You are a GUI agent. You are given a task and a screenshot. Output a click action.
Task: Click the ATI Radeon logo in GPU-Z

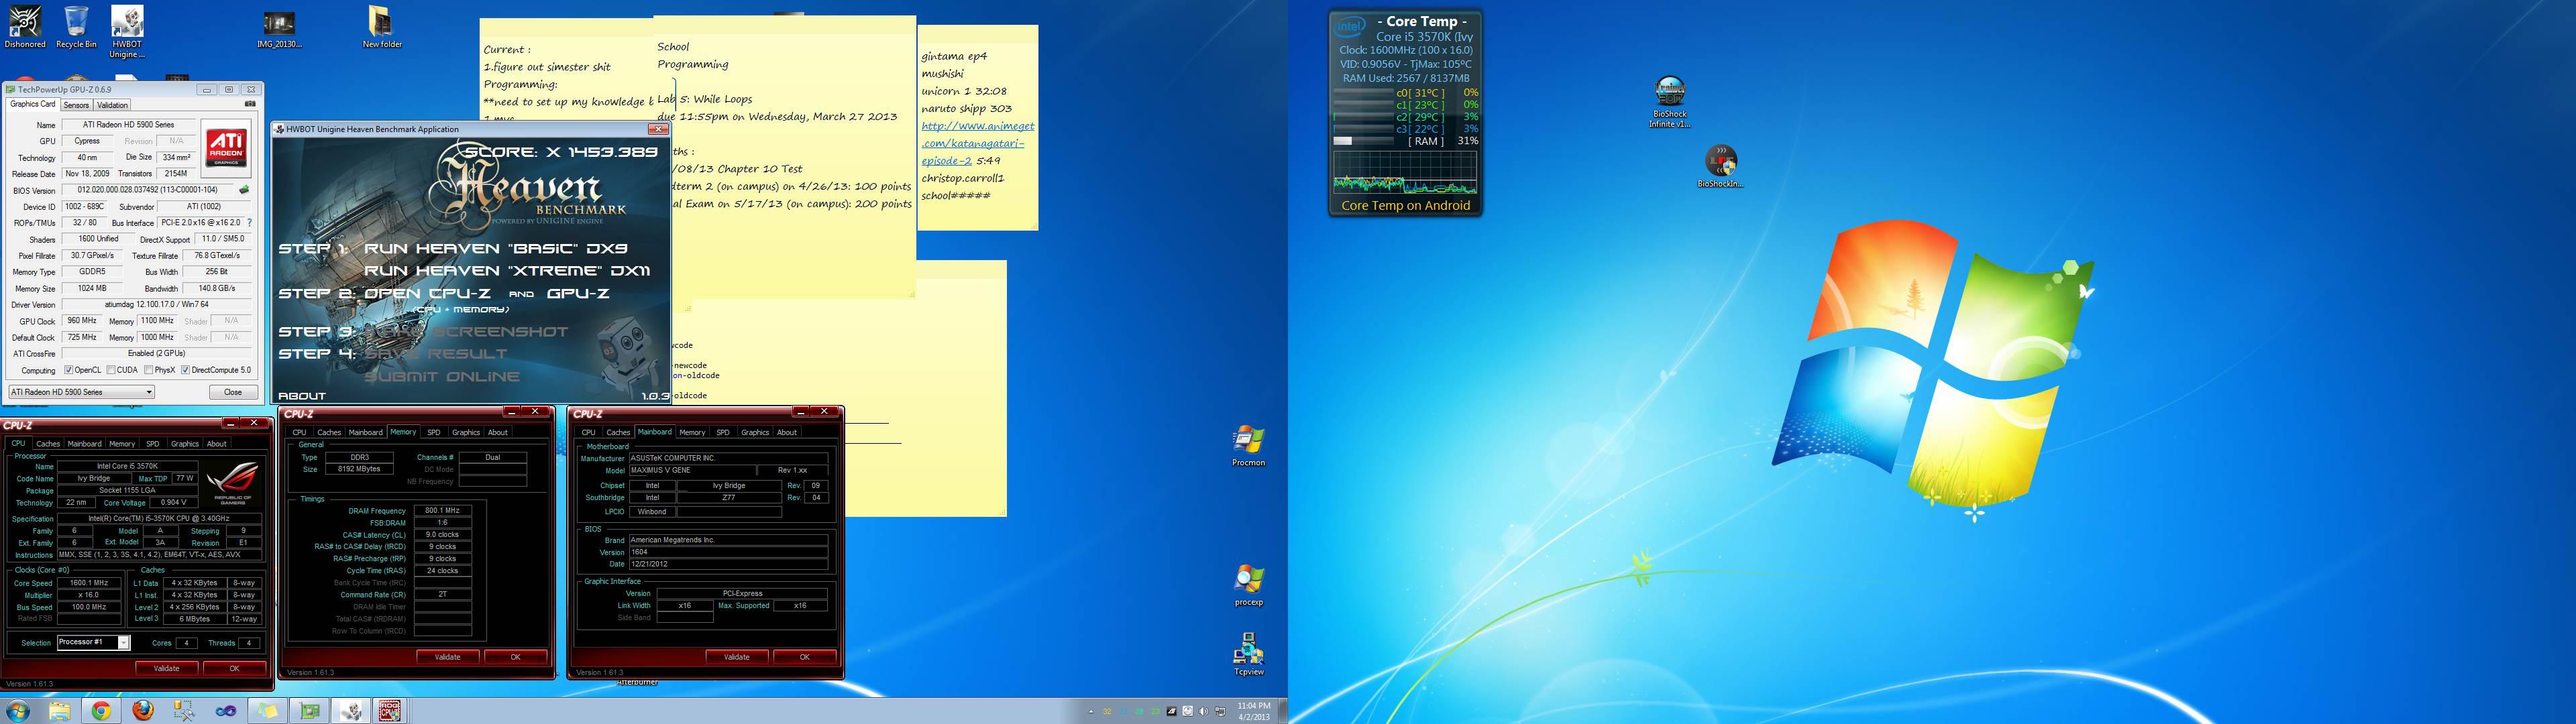(x=226, y=148)
